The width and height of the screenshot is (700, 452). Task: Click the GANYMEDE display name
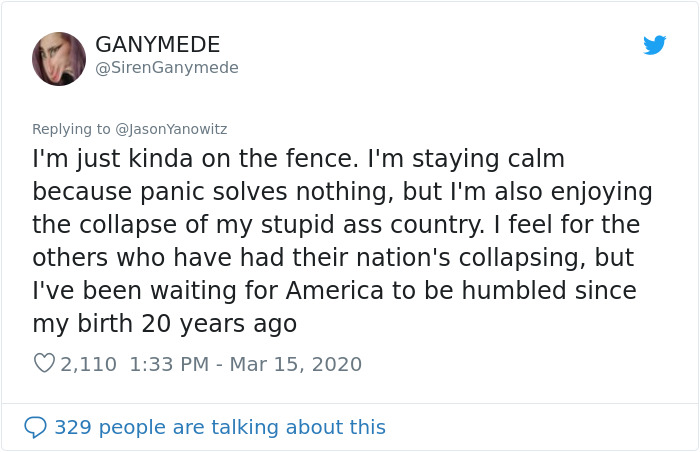(157, 45)
